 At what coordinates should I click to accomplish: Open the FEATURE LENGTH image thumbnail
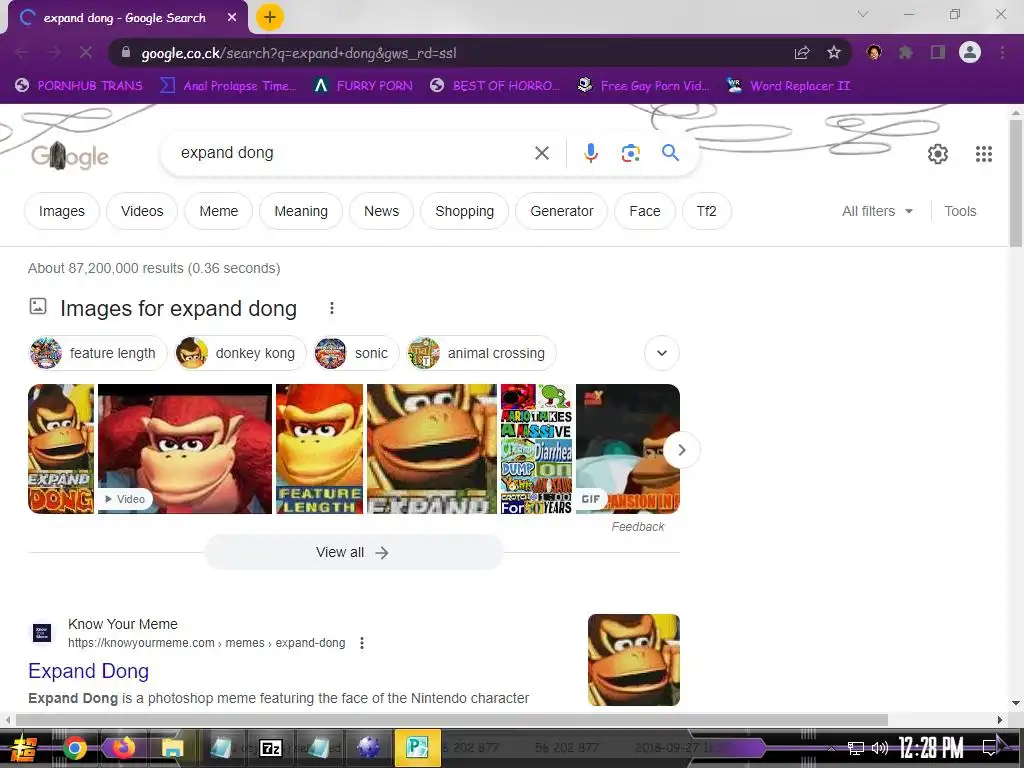coord(319,449)
